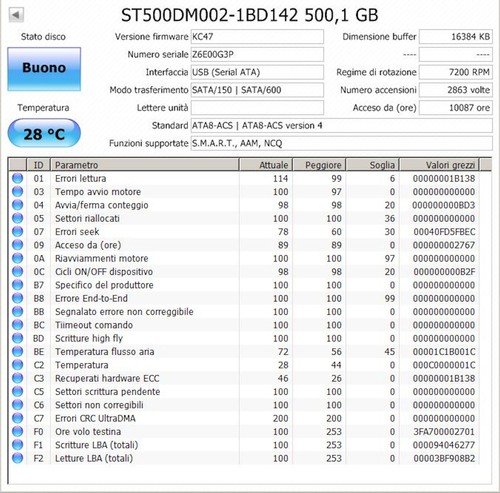Select the 'Settori riallocati' parameter text
The height and width of the screenshot is (493, 500).
click(x=87, y=218)
